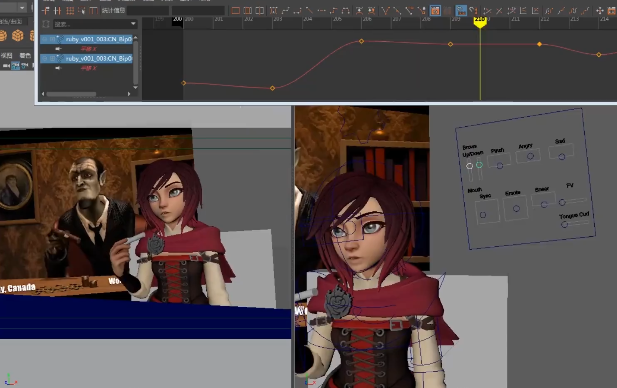The width and height of the screenshot is (617, 388).
Task: Select the Sad face control handle
Action: point(562,157)
